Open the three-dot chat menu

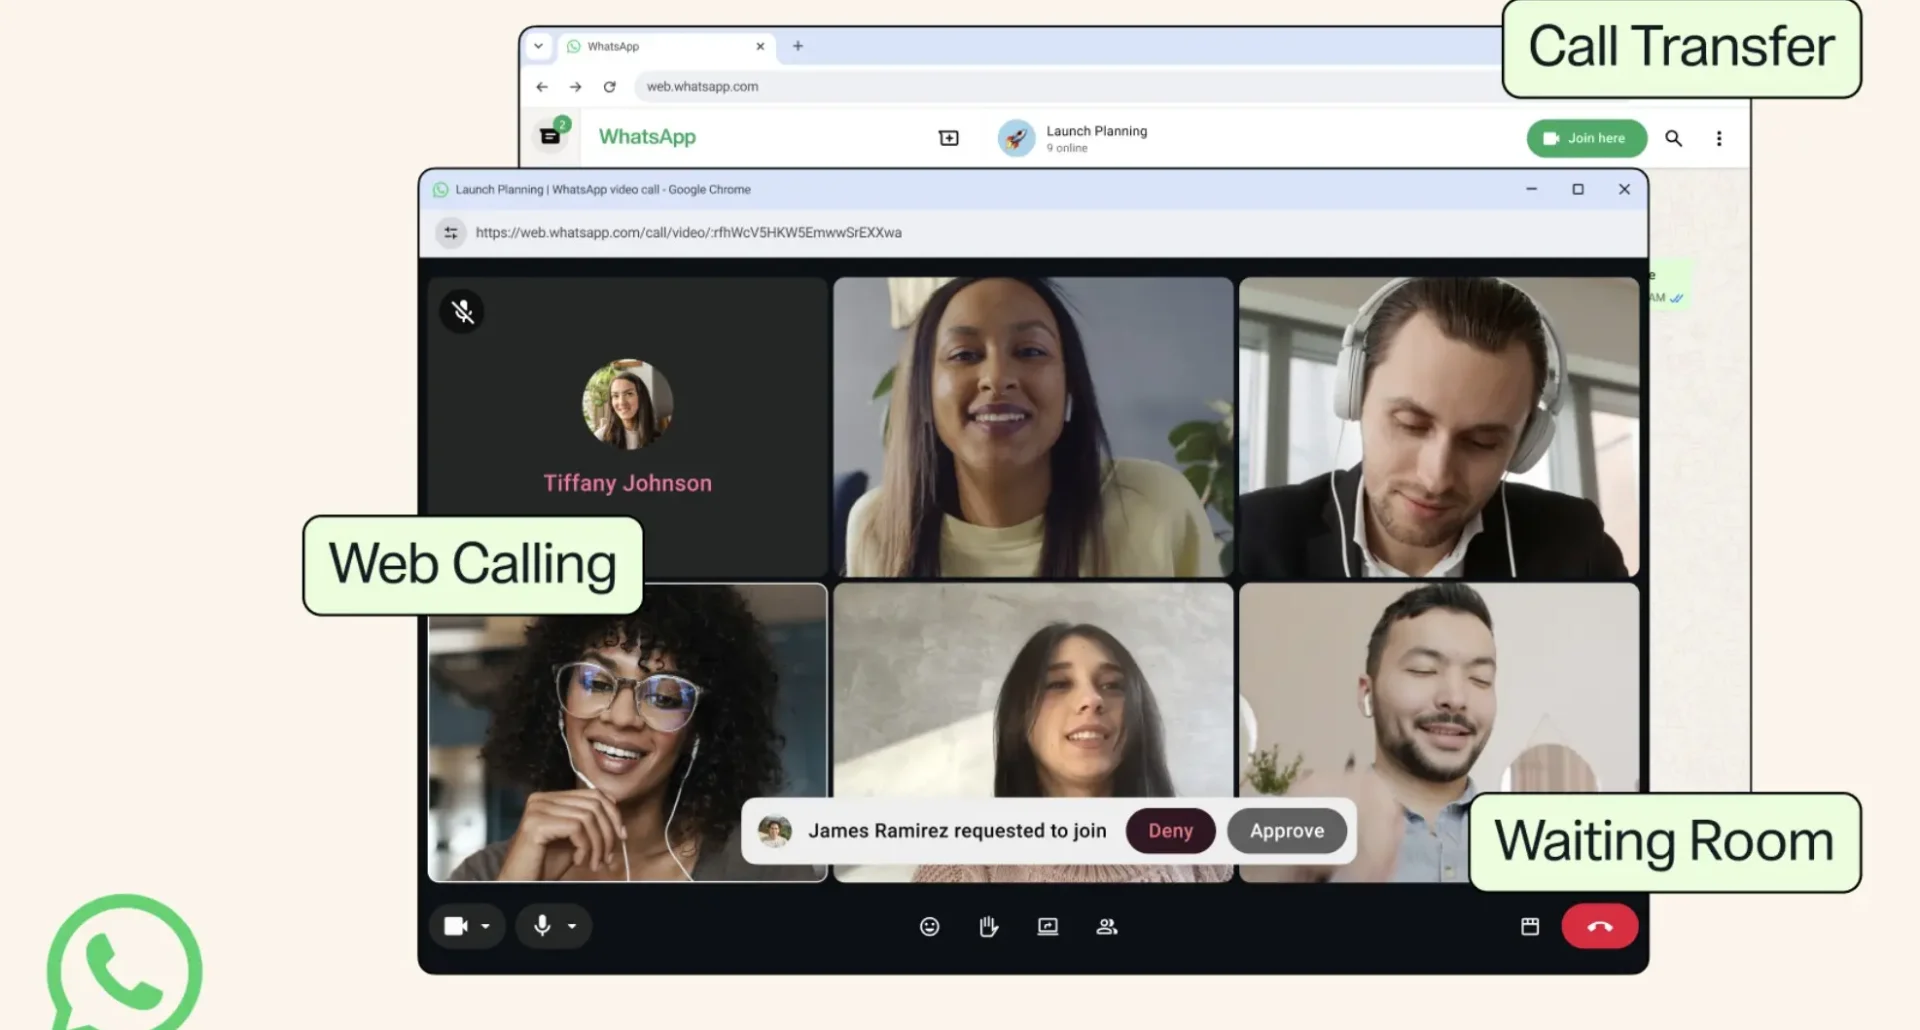[1719, 138]
